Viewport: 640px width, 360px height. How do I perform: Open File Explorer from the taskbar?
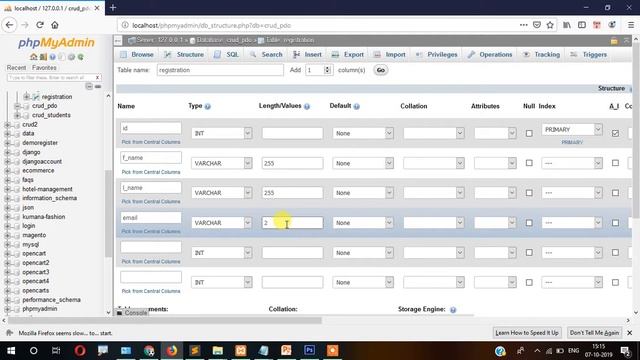[218, 351]
